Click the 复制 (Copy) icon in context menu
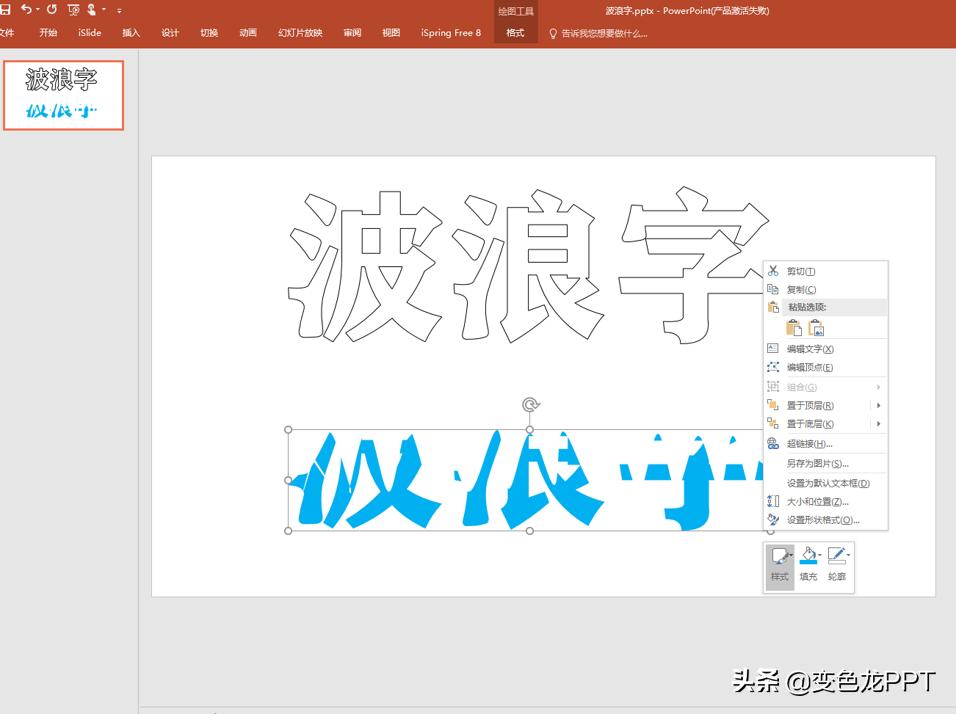 [x=774, y=288]
